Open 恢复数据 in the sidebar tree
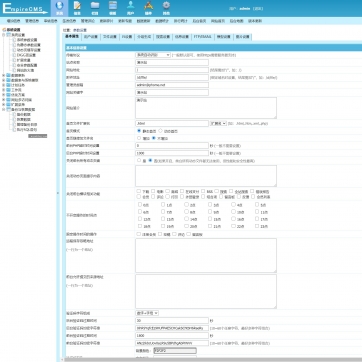The image size is (362, 362). pos(23,119)
